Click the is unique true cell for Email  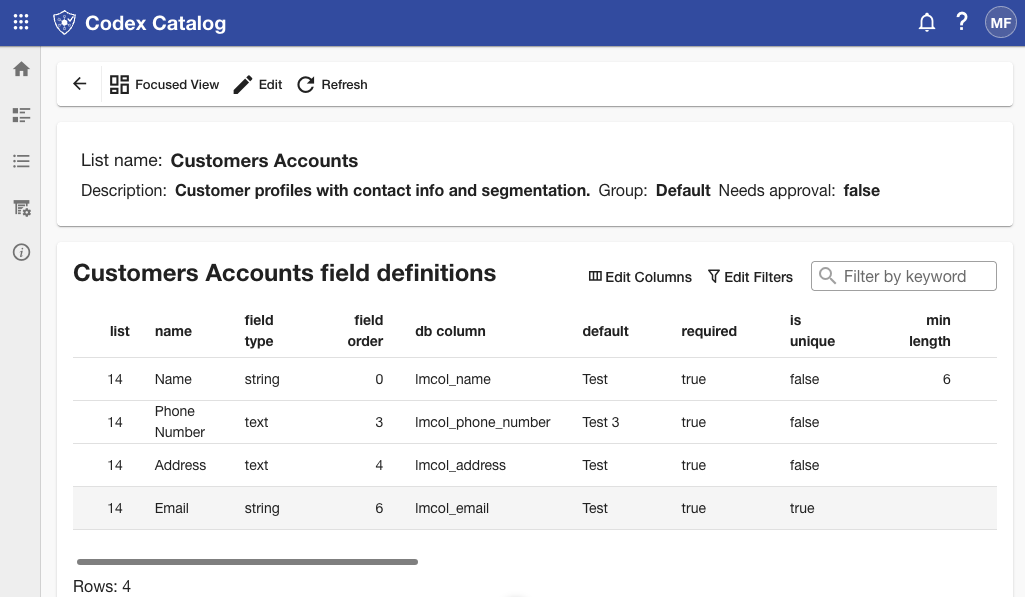[802, 508]
